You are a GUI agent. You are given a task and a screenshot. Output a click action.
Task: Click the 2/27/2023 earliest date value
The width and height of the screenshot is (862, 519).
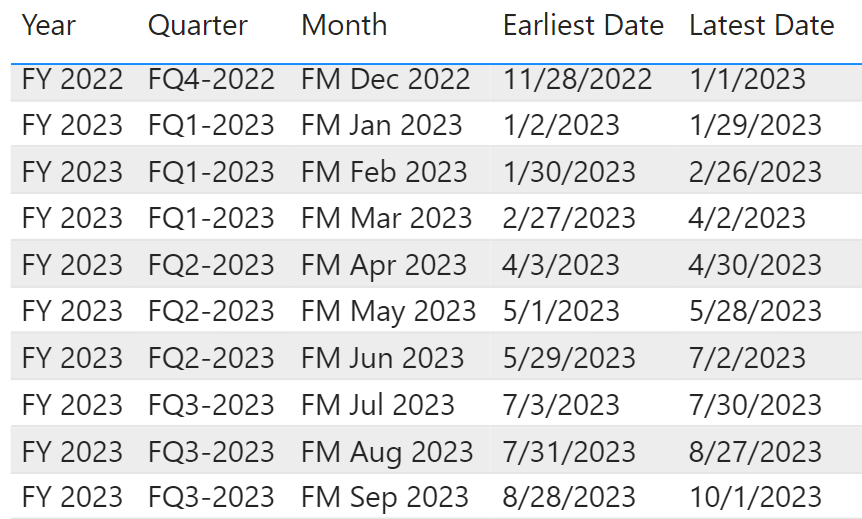point(569,218)
